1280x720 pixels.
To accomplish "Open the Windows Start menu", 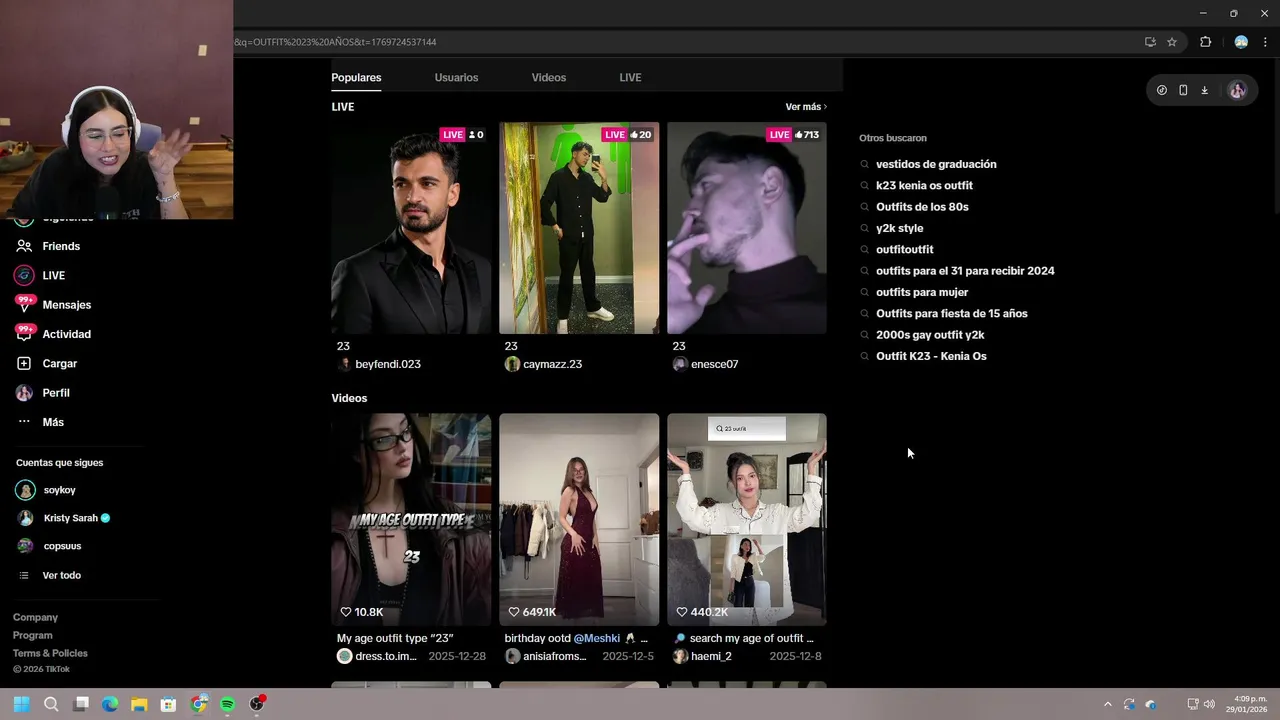I will (21, 704).
